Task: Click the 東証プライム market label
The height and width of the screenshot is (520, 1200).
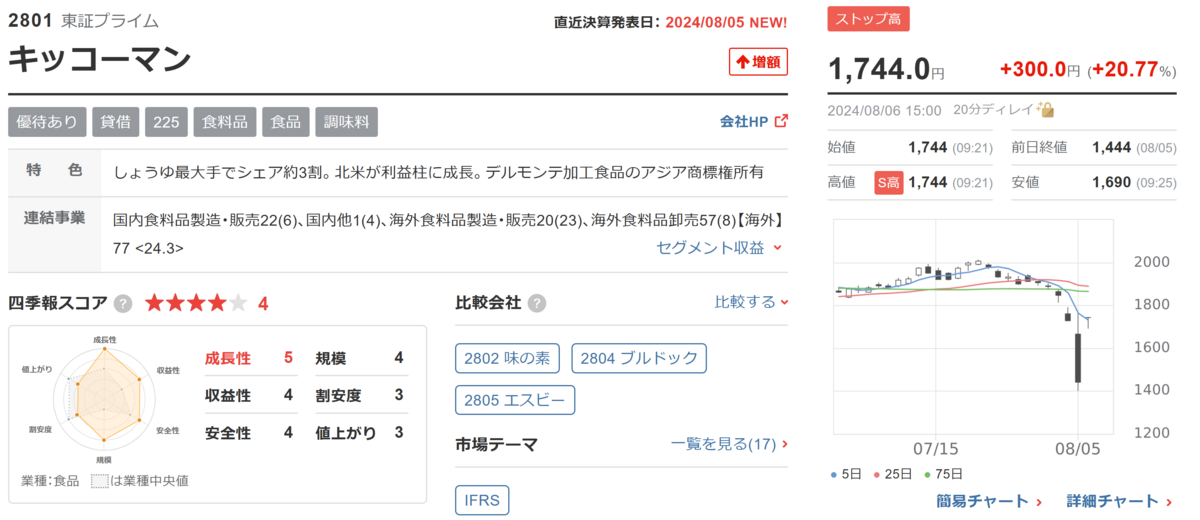Action: pyautogui.click(x=110, y=20)
